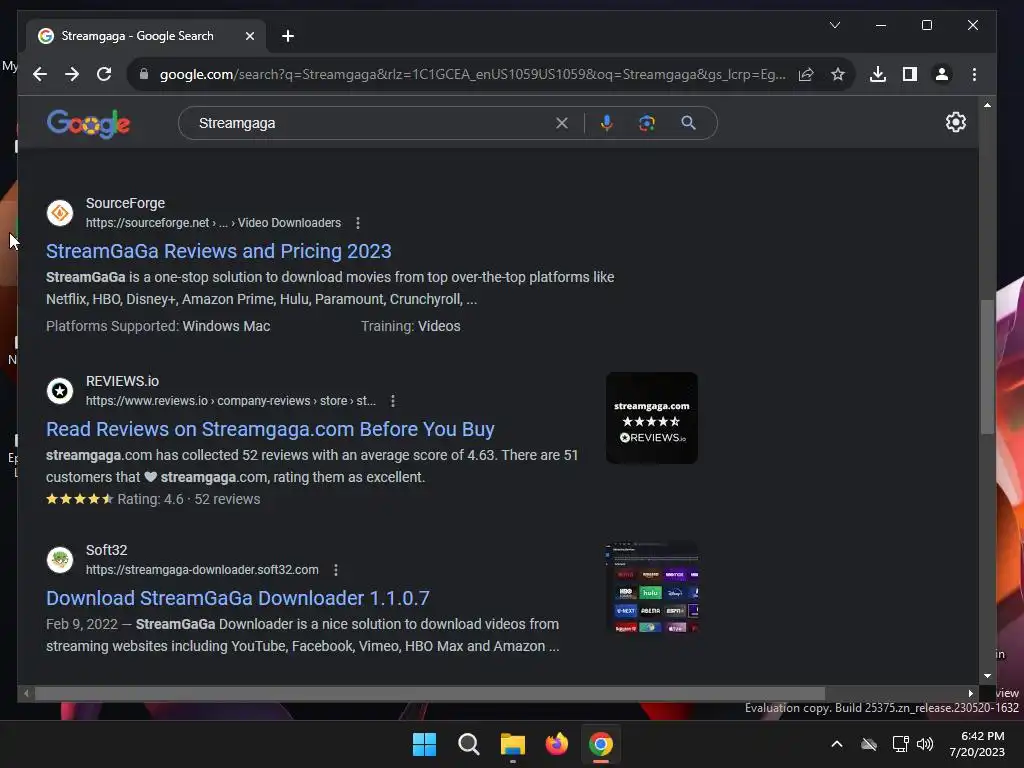This screenshot has height=768, width=1024.
Task: View site information via lock icon
Action: click(x=144, y=74)
